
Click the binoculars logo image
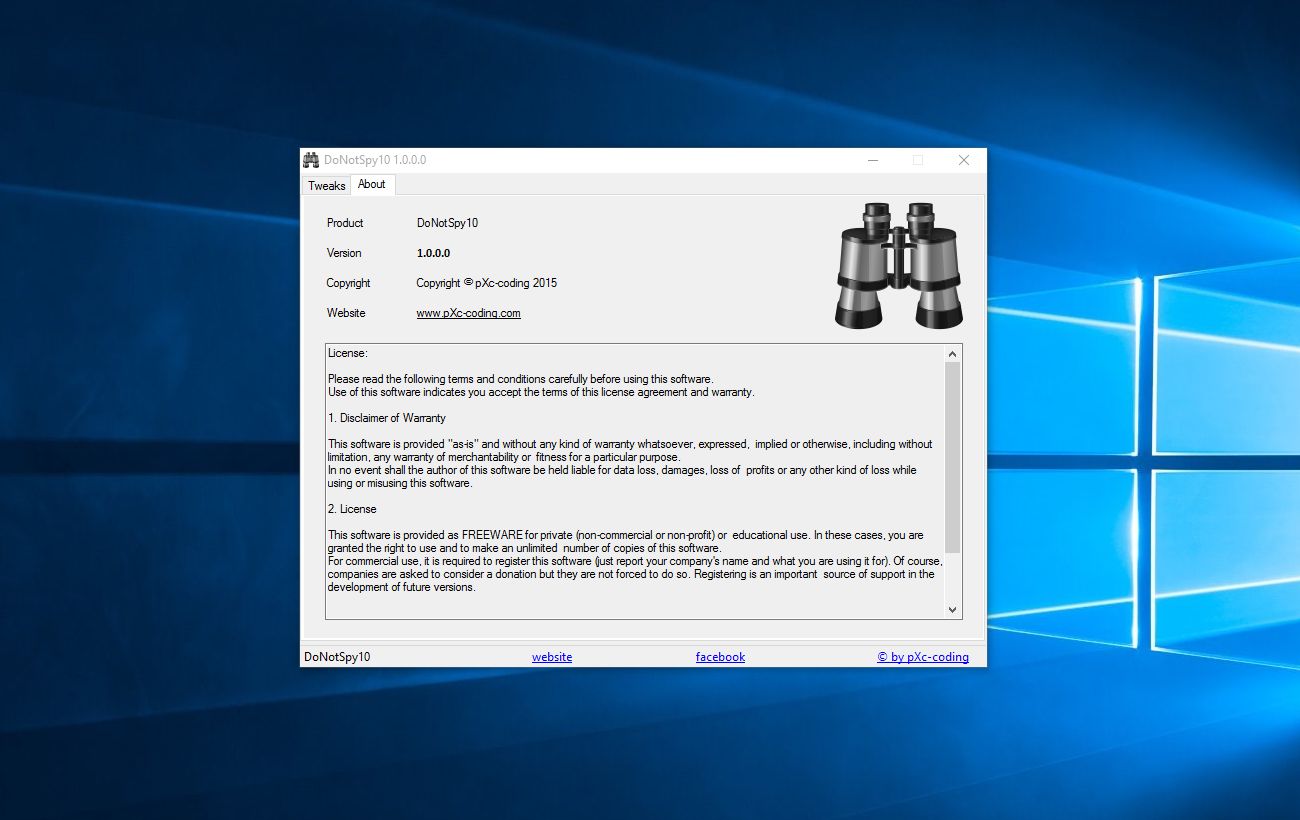pyautogui.click(x=899, y=265)
